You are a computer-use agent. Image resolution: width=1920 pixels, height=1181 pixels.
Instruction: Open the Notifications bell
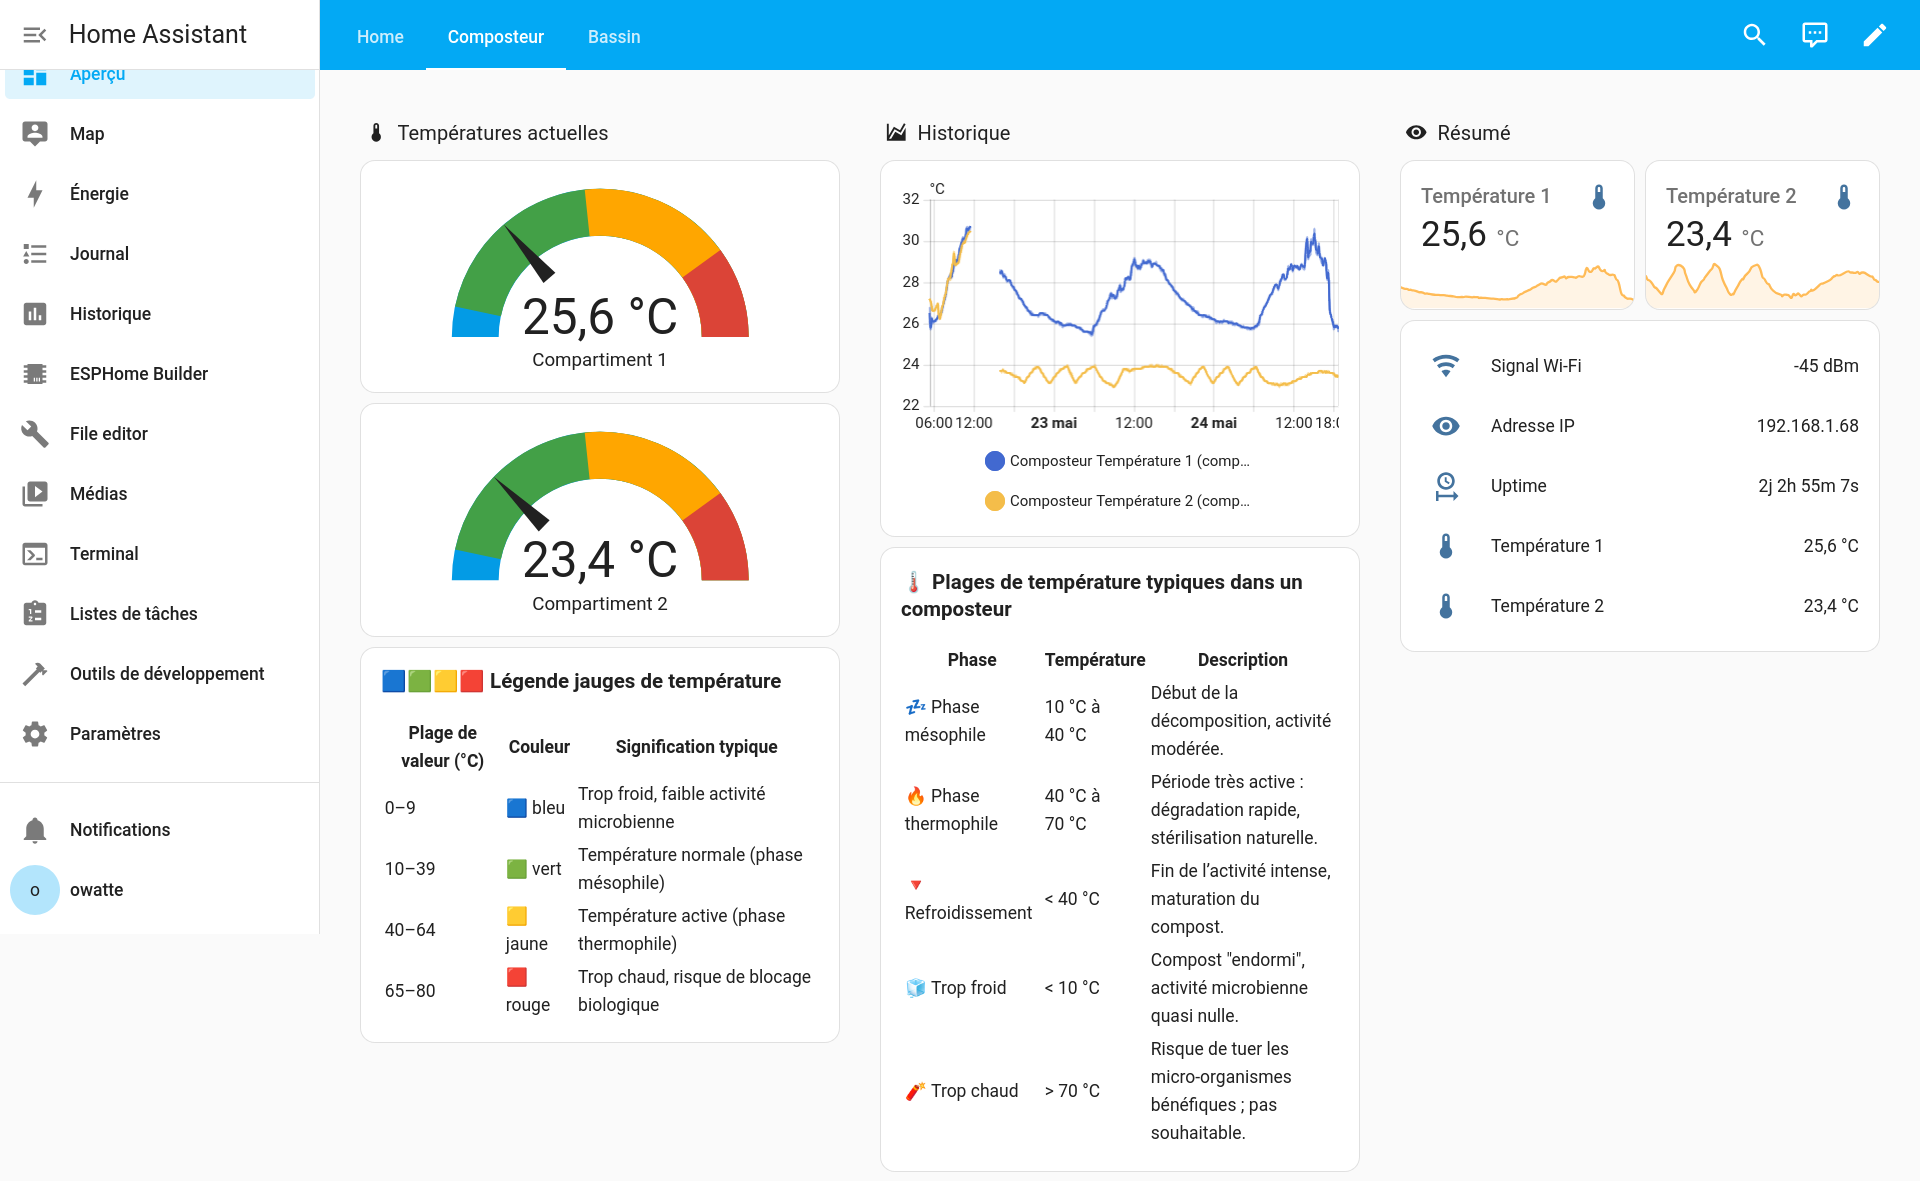(119, 830)
